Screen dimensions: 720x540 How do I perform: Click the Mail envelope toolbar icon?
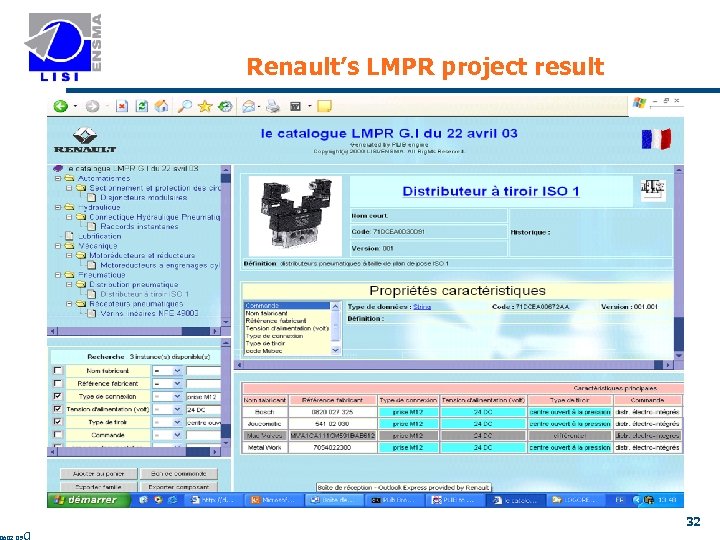248,107
